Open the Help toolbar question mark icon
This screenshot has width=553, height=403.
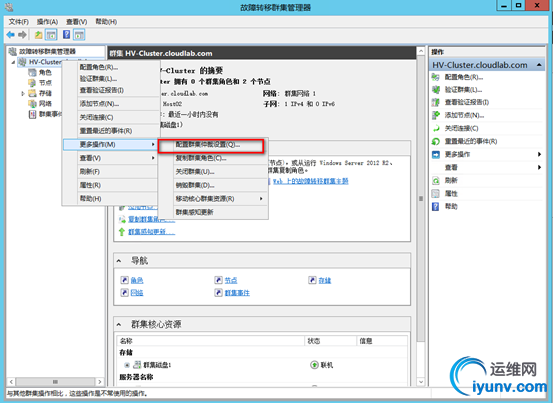66,35
